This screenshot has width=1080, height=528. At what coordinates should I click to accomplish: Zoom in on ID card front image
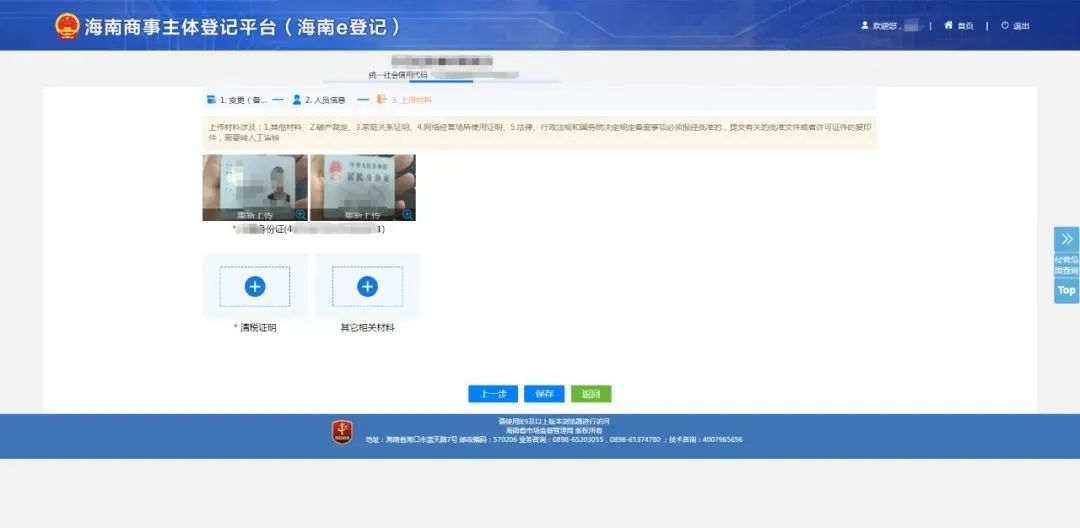(x=300, y=214)
